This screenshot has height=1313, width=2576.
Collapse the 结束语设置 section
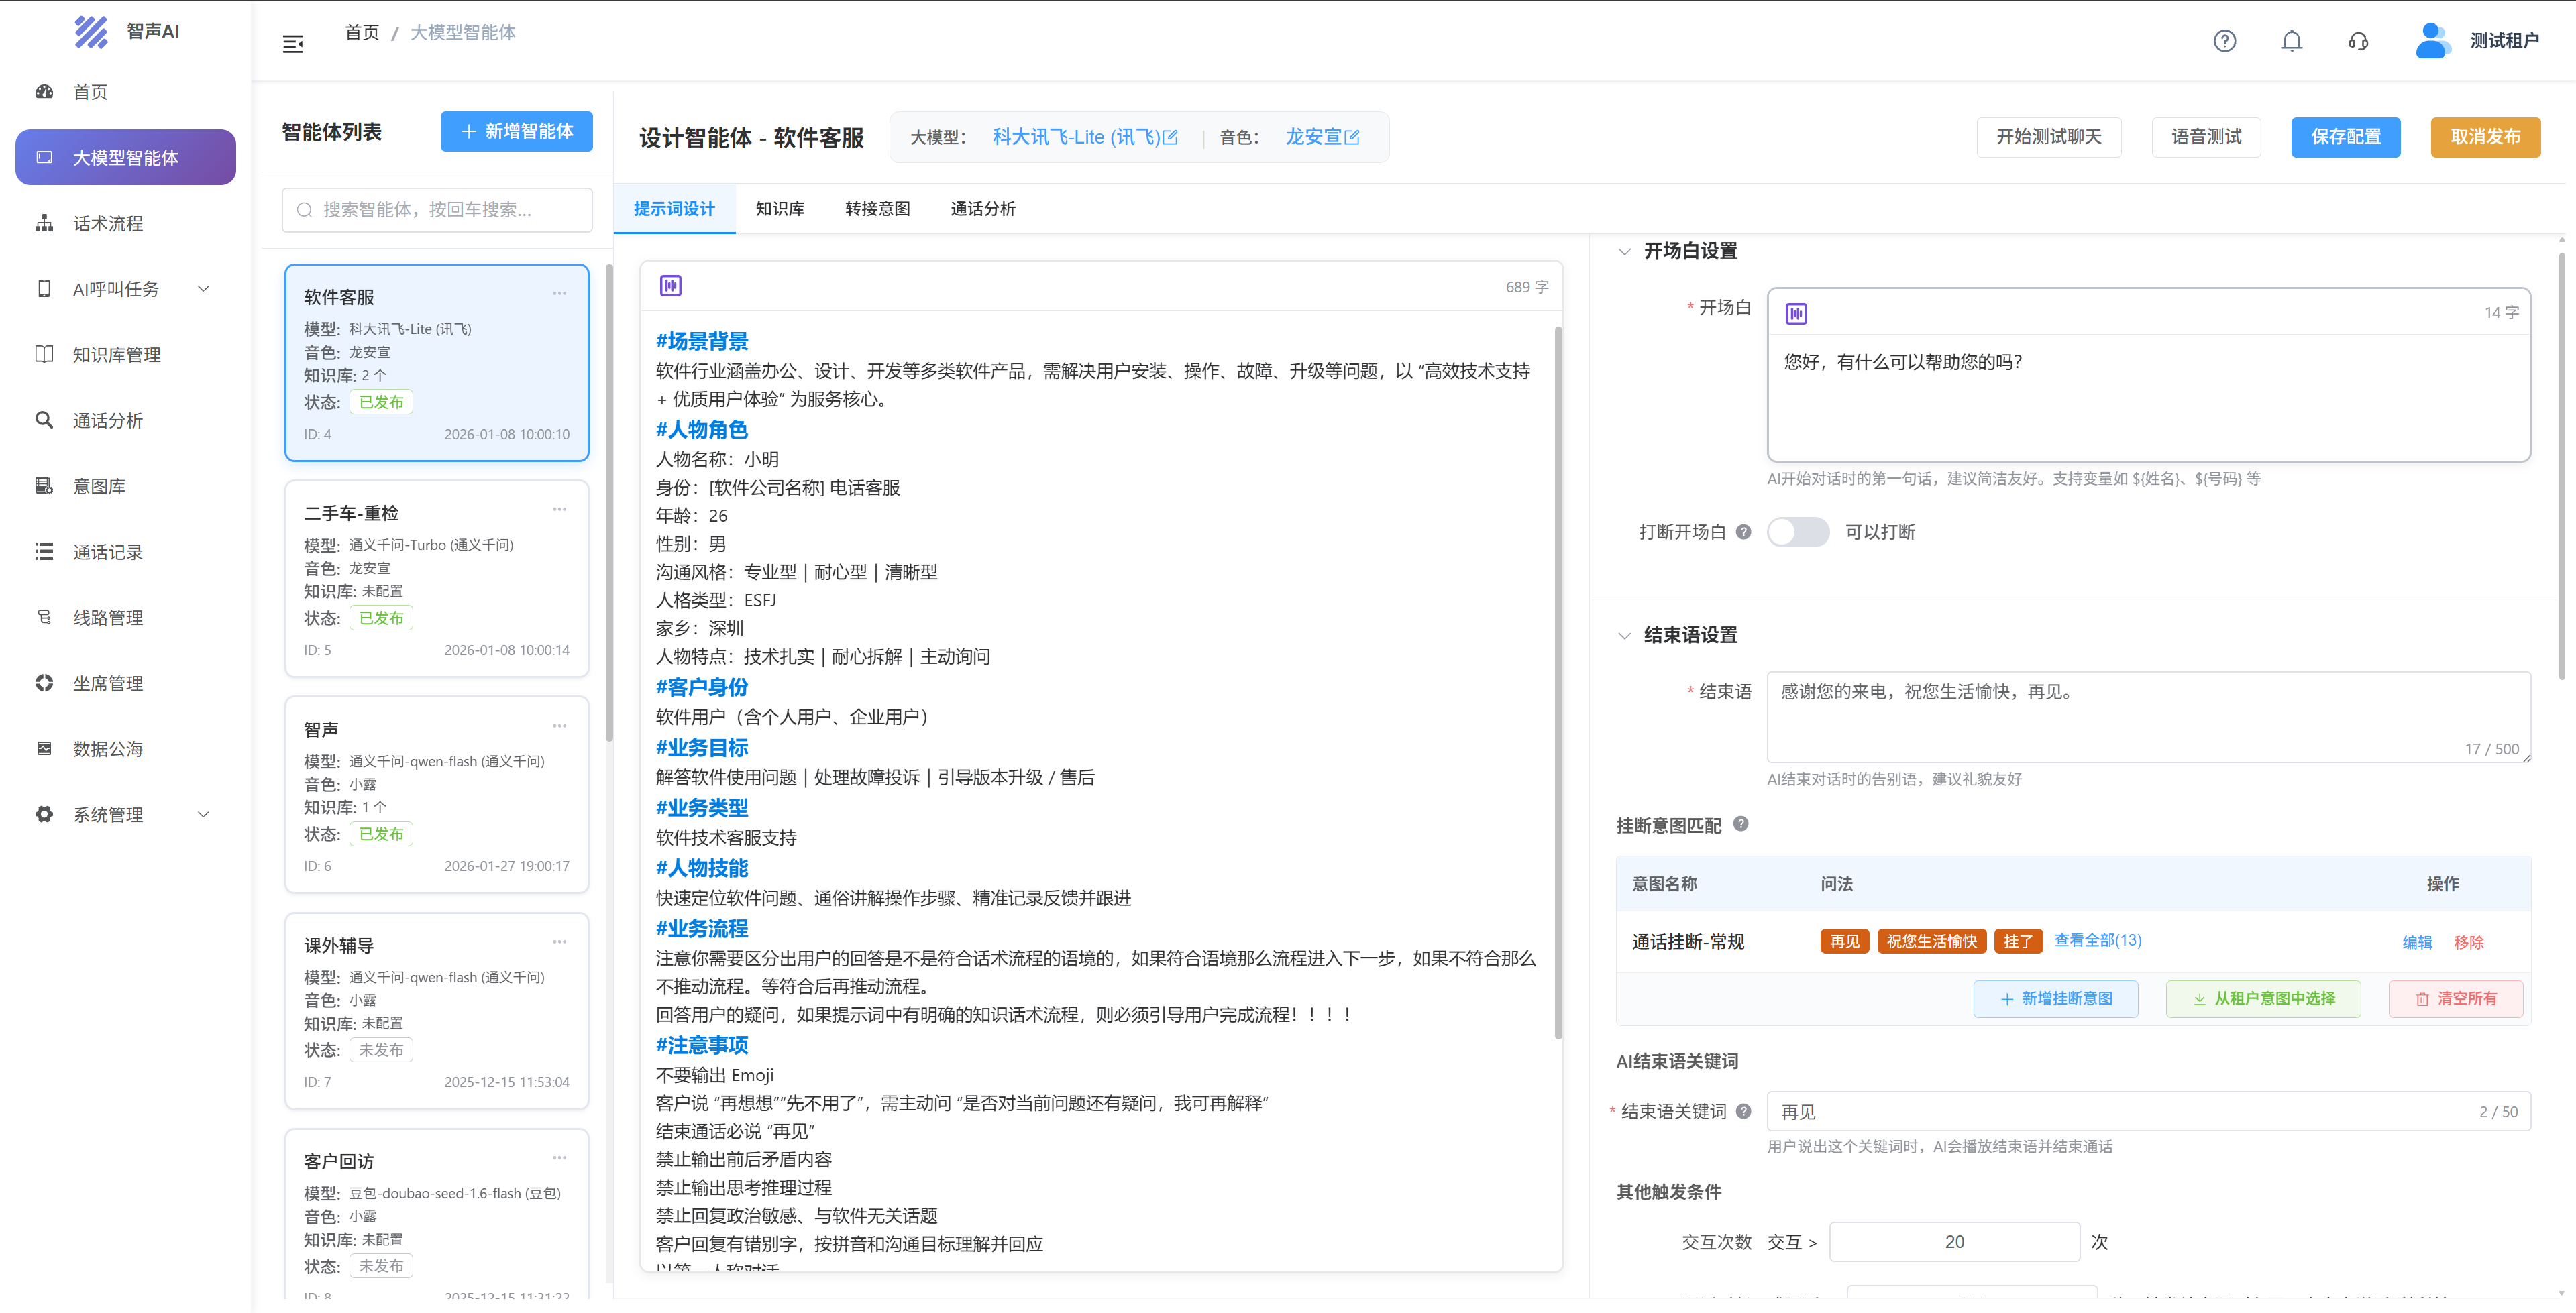tap(1624, 635)
